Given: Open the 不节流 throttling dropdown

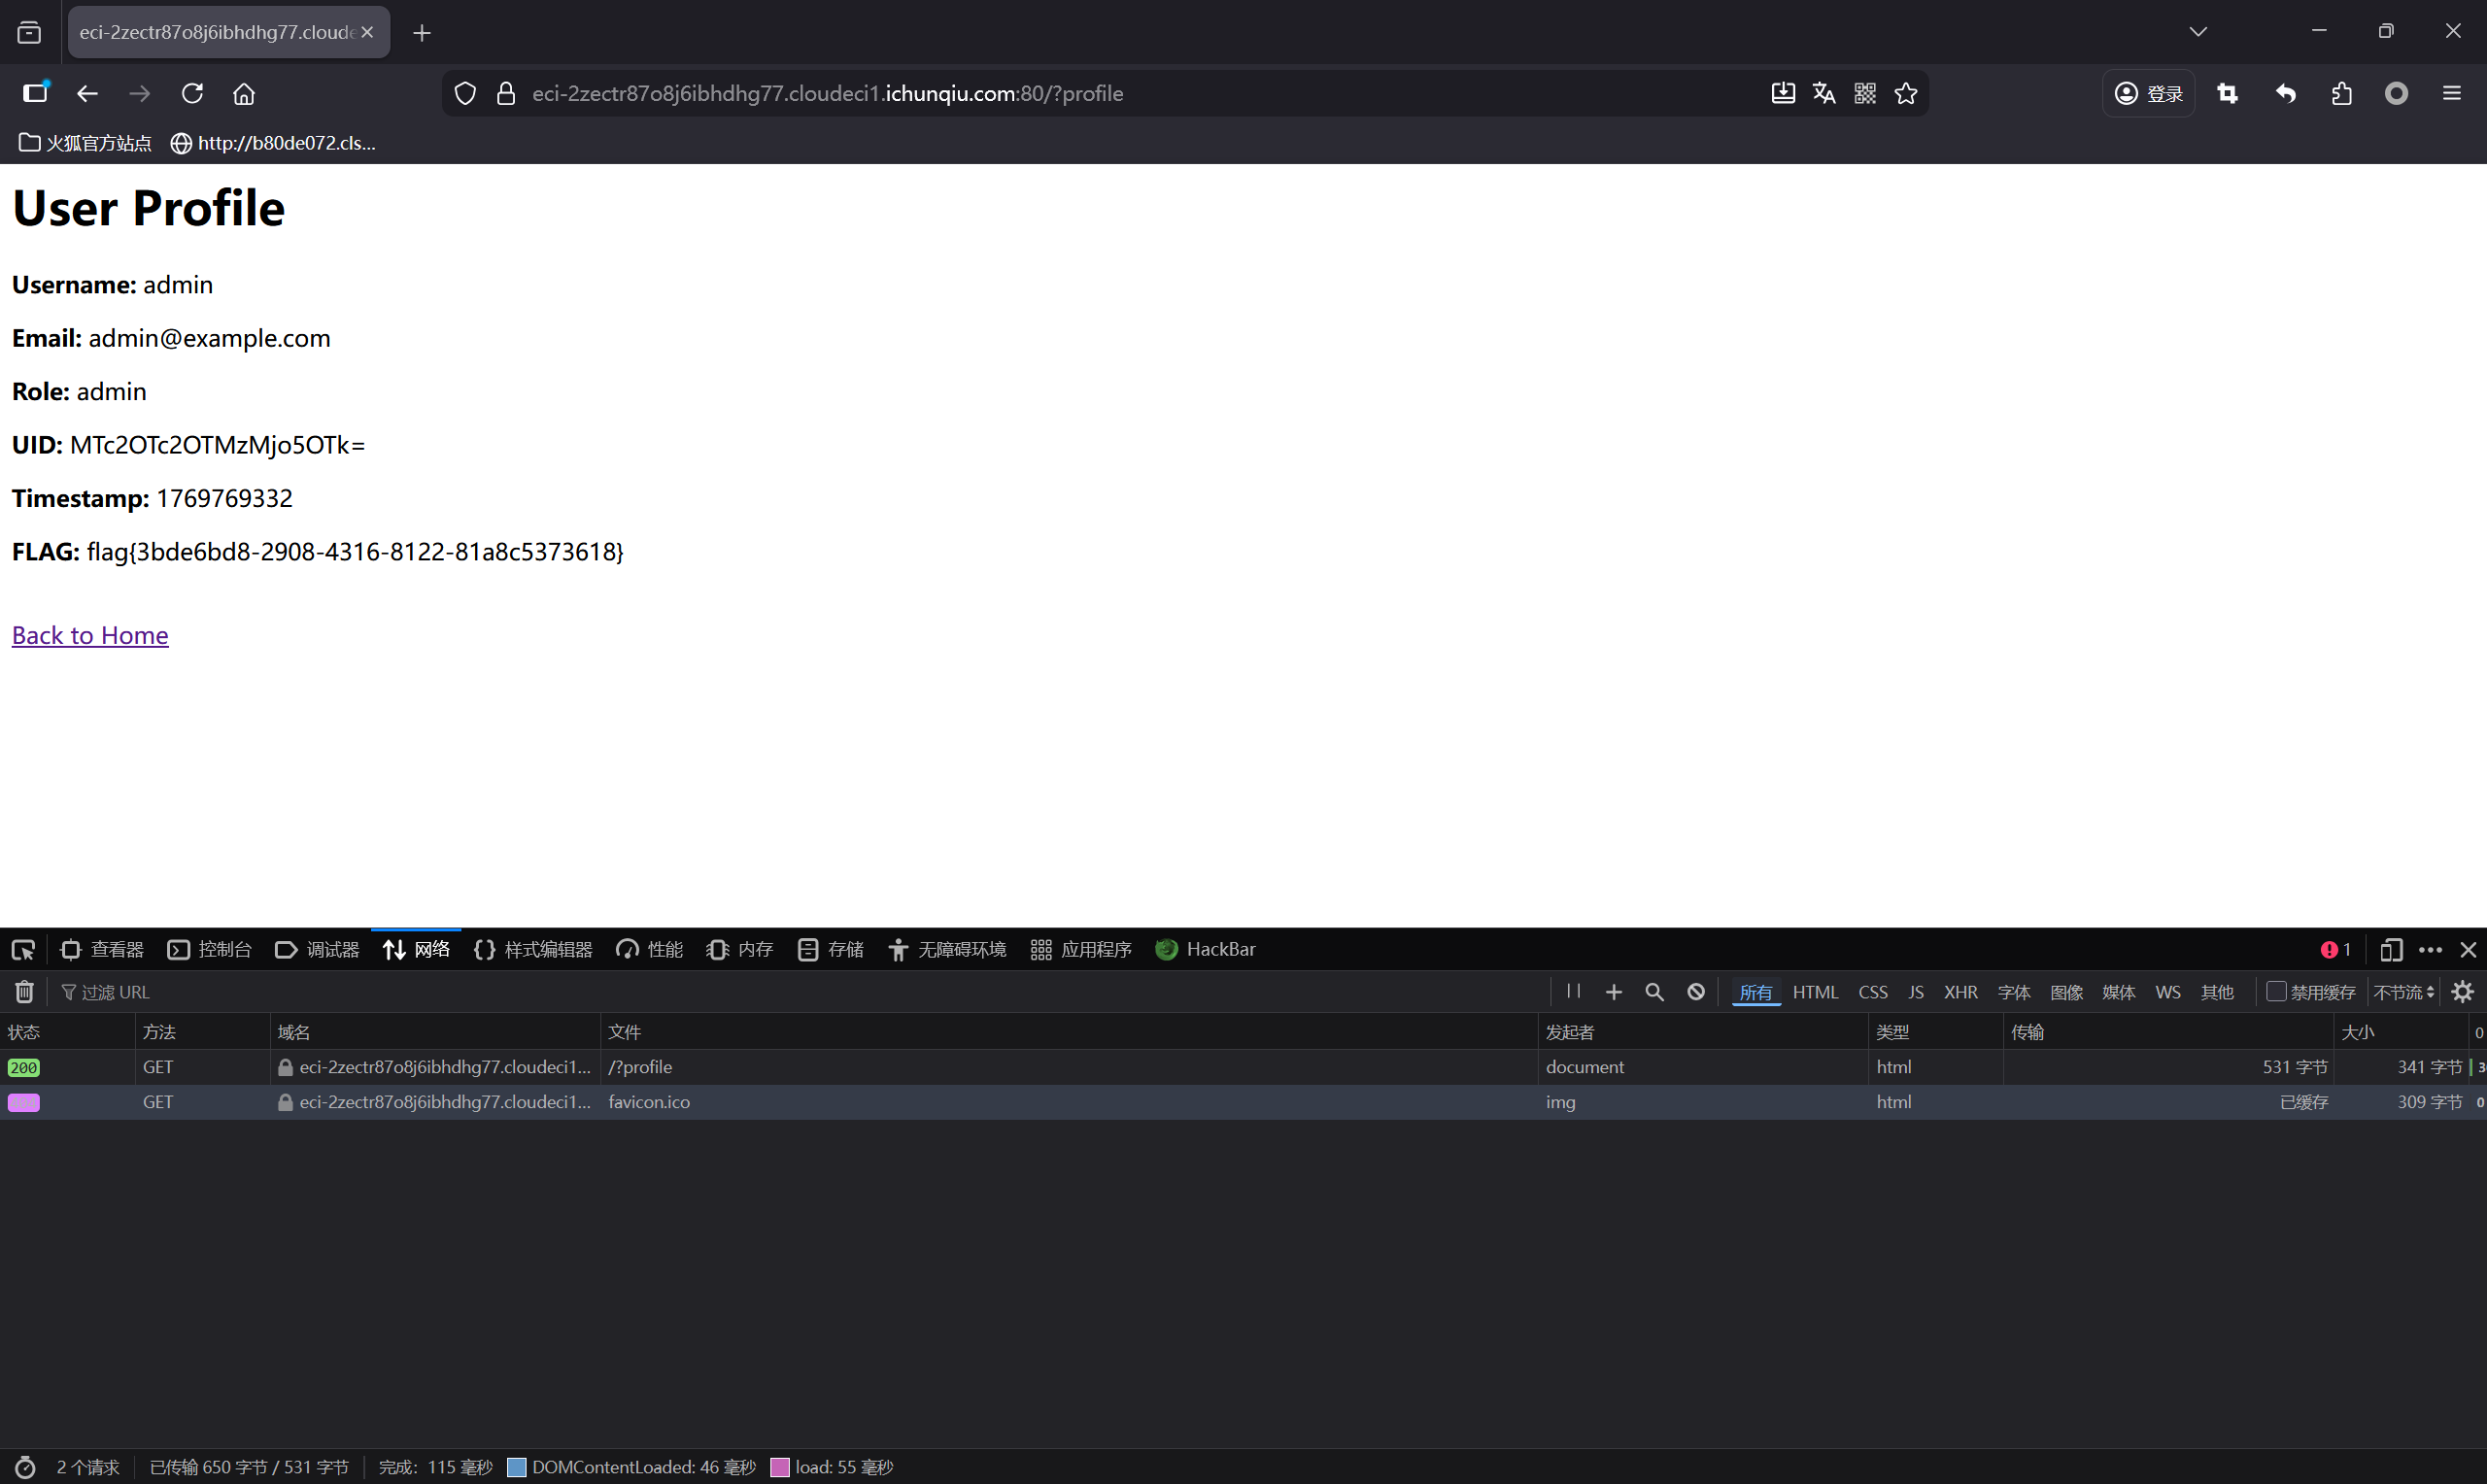Looking at the screenshot, I should point(2403,992).
